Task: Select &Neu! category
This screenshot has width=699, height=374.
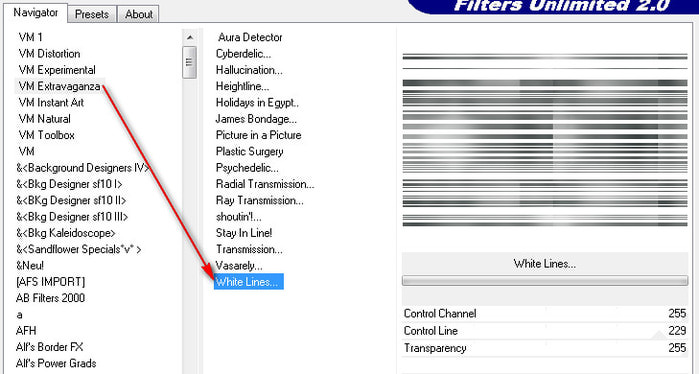Action: (30, 266)
